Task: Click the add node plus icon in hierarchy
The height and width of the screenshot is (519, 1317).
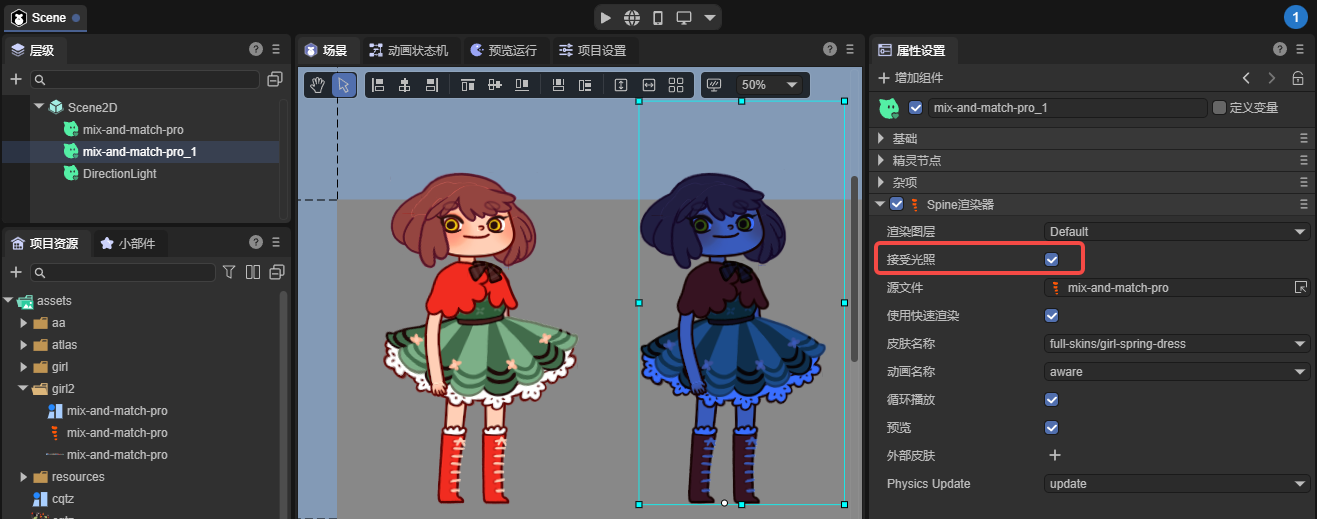Action: pyautogui.click(x=16, y=79)
